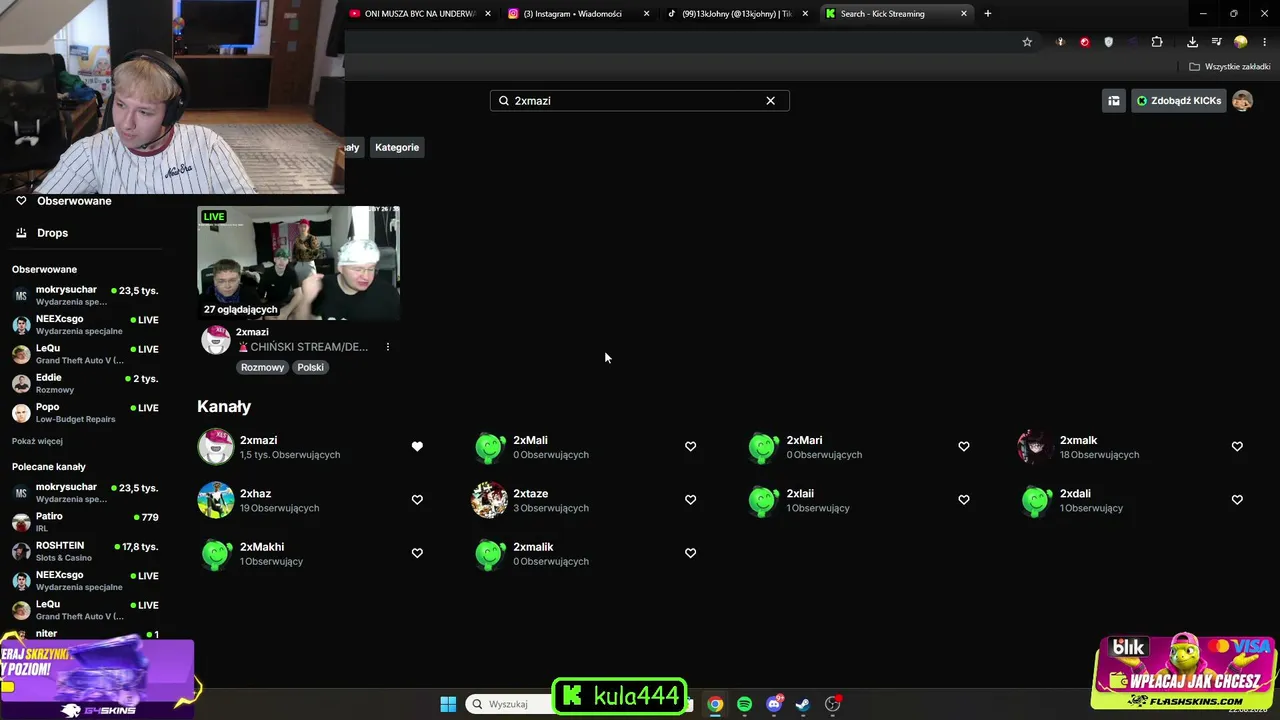Open OBS Studio from the taskbar

(832, 704)
